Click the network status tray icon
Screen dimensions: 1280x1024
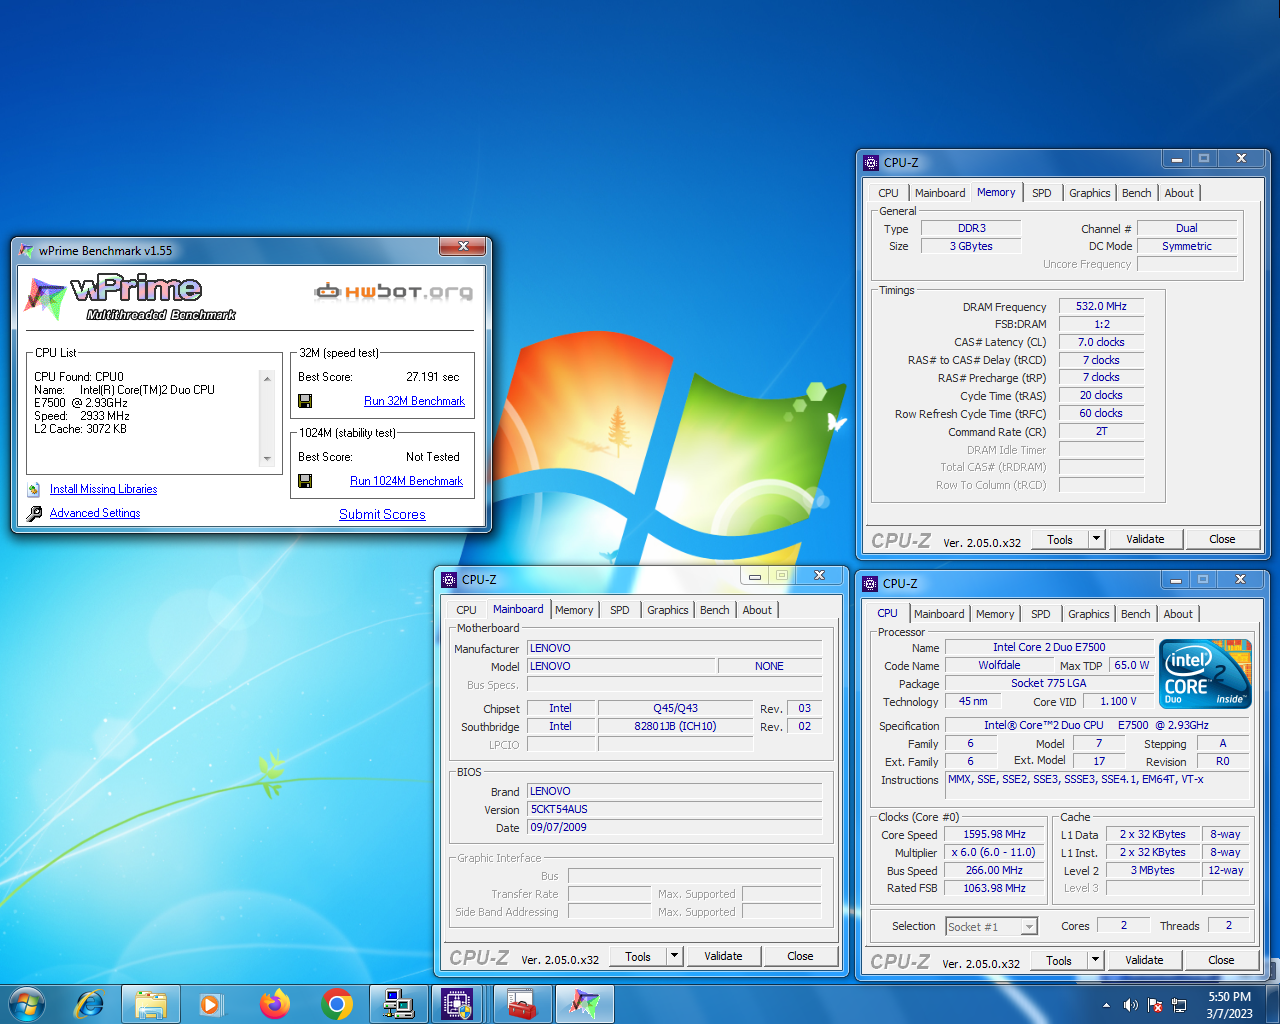(1179, 1005)
